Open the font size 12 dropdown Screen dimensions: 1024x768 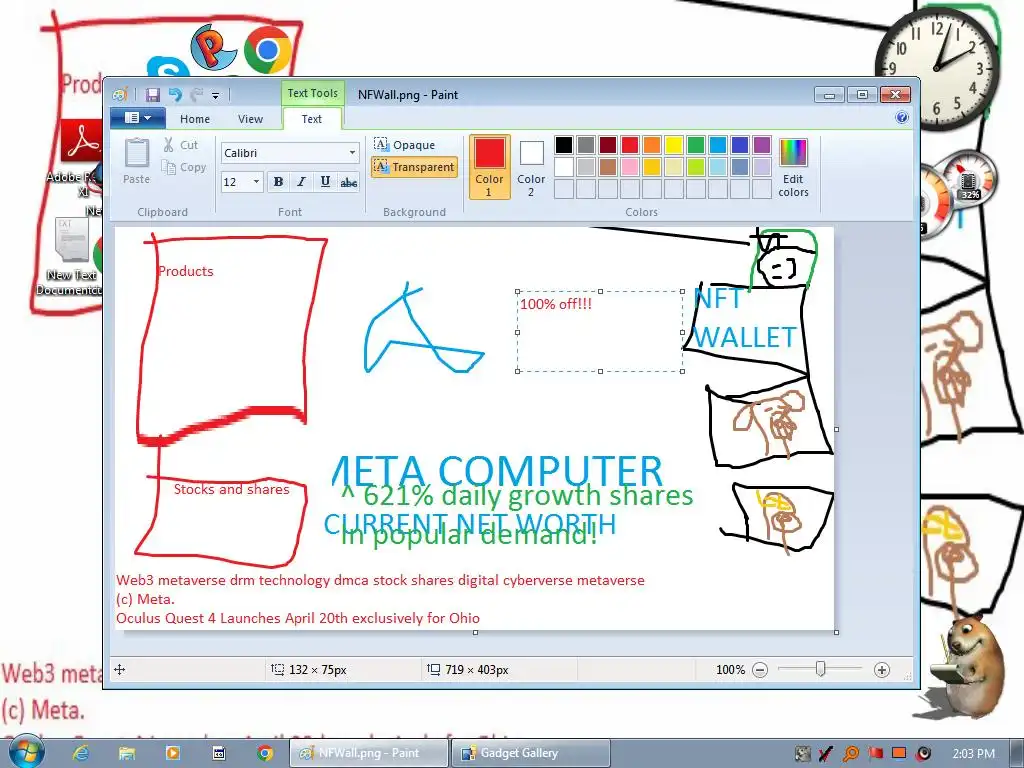pos(256,182)
